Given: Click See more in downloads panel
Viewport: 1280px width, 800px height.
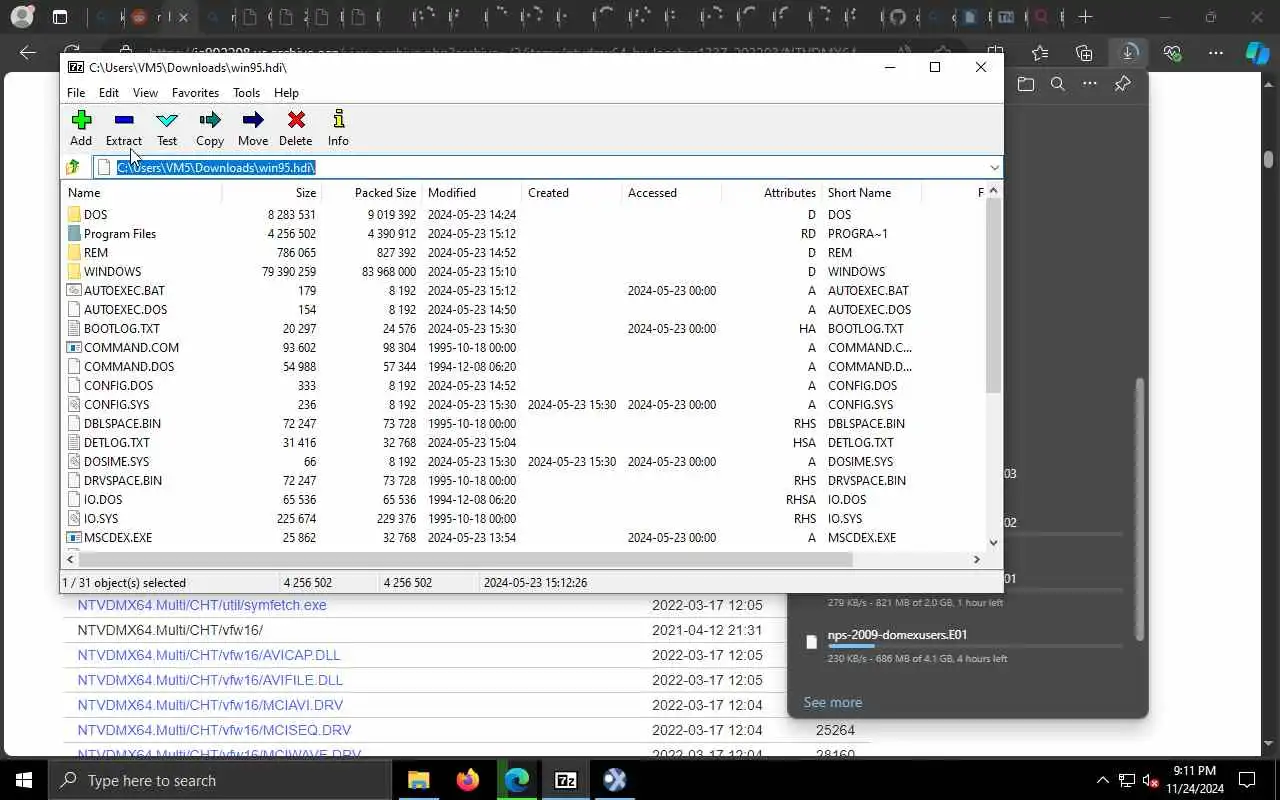Looking at the screenshot, I should [832, 702].
